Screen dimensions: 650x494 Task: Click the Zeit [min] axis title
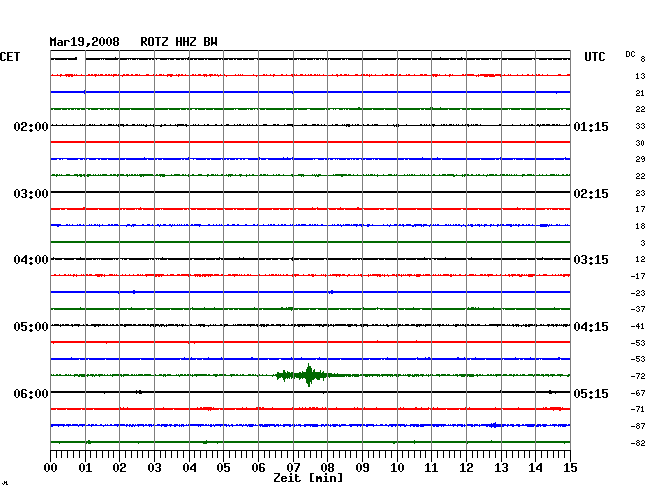click(308, 478)
